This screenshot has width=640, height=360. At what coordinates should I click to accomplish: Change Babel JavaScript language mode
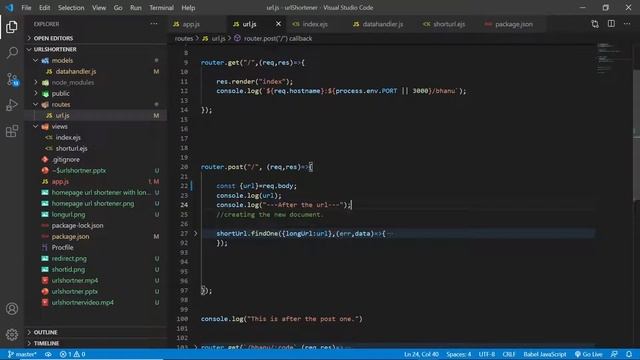[x=544, y=354]
